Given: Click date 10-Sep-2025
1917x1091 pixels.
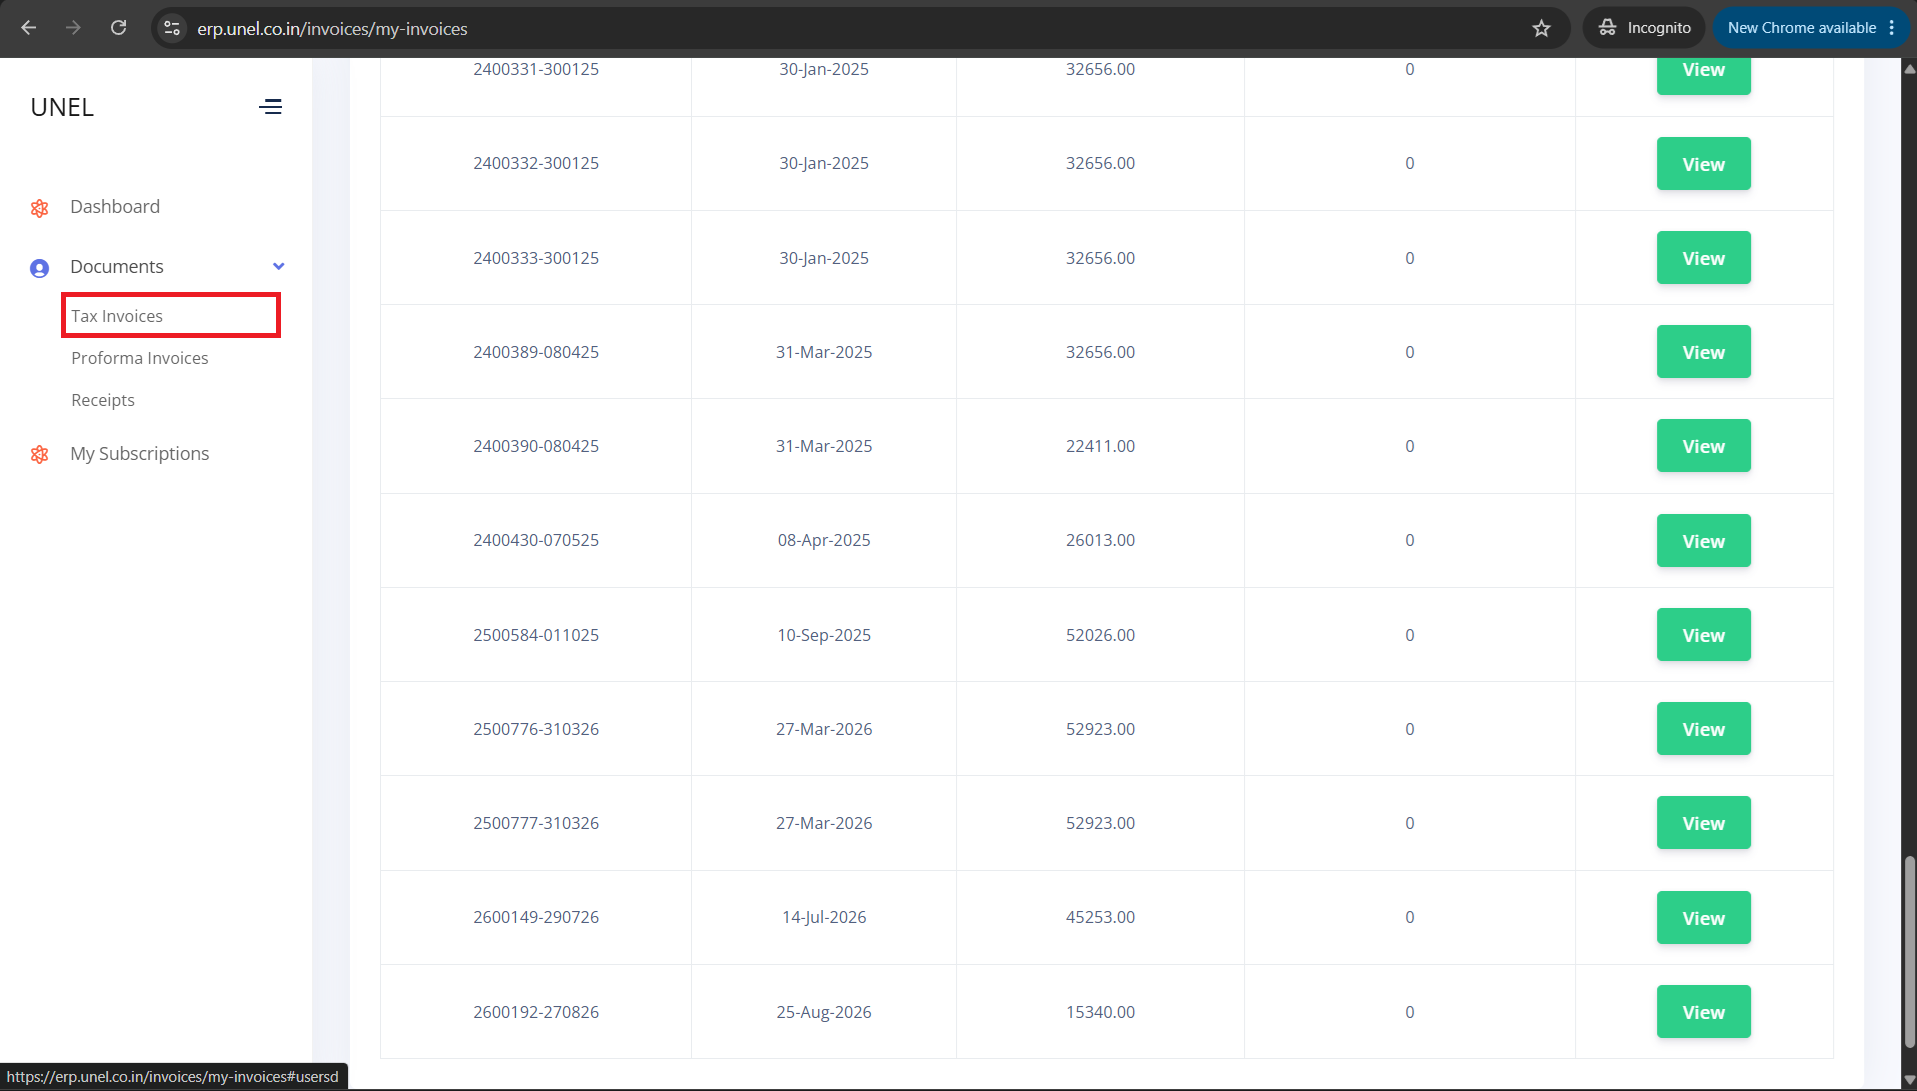Looking at the screenshot, I should point(824,635).
